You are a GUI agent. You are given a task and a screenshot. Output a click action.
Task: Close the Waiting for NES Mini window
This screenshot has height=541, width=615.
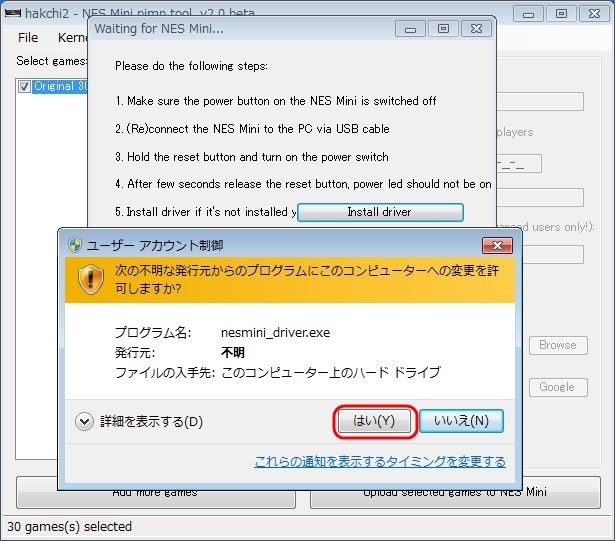[477, 29]
